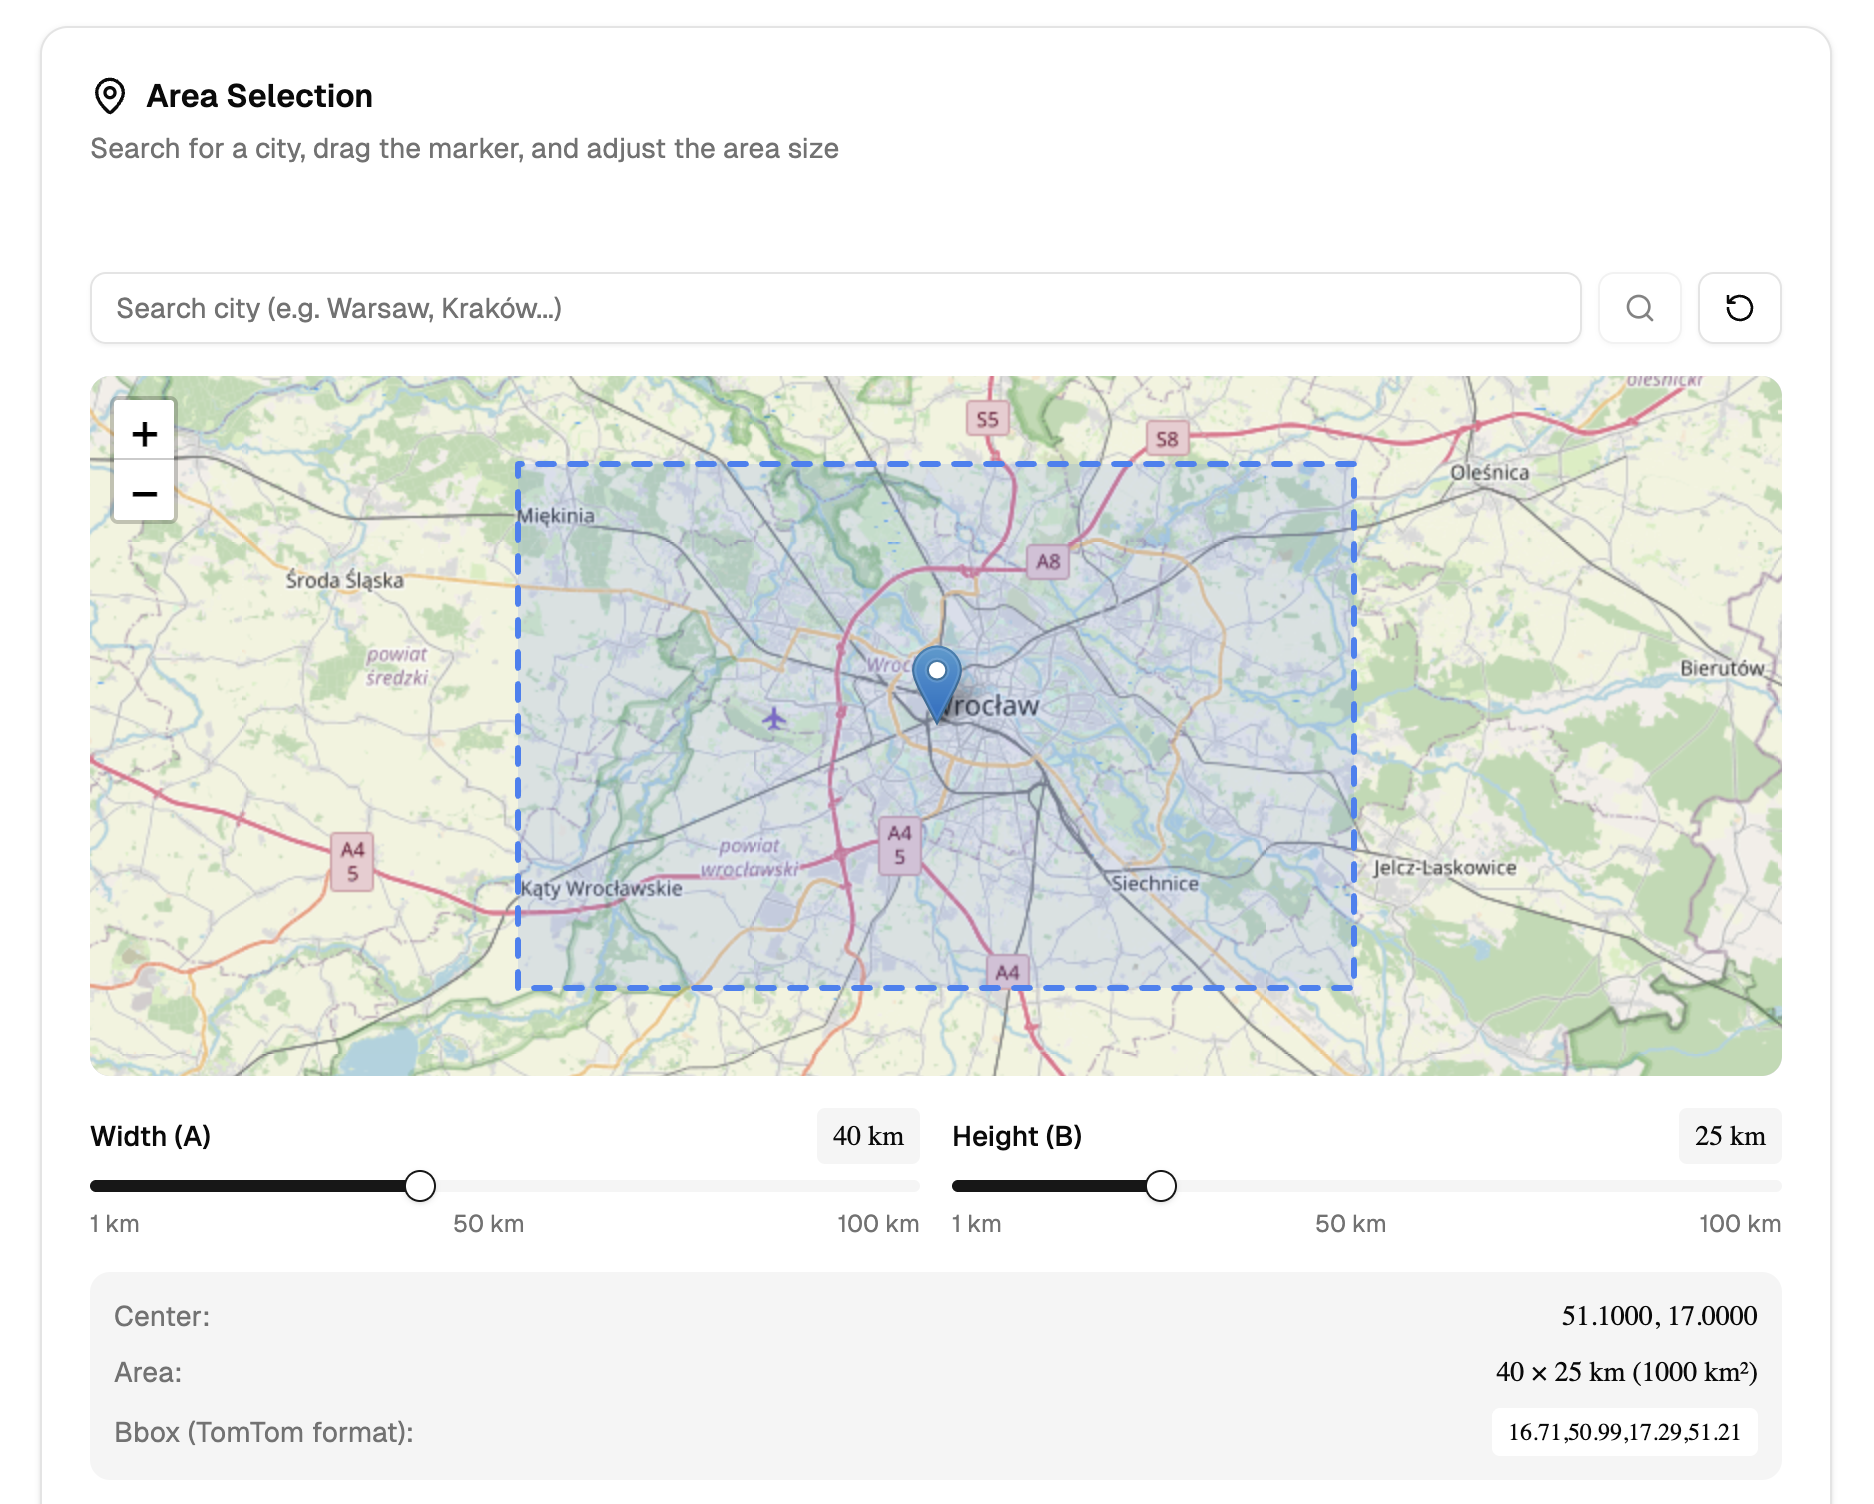The image size is (1874, 1504).
Task: Click Środa Śląska label on map
Action: 345,580
